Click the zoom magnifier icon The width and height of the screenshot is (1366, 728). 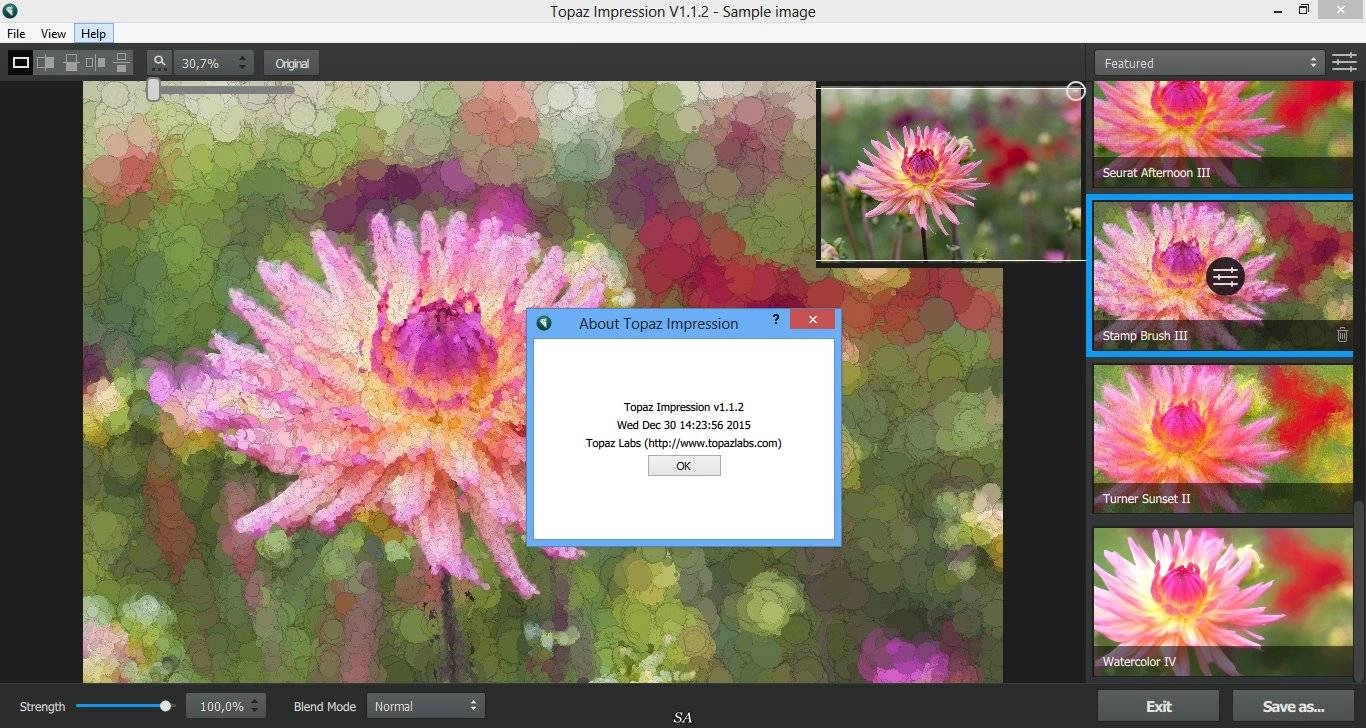(160, 63)
